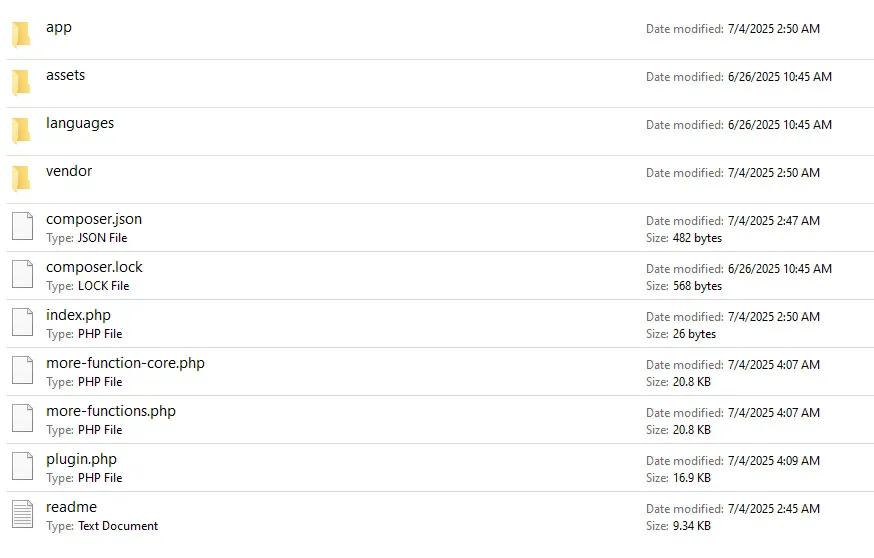Select the app folder icon
The width and height of the screenshot is (874, 558).
click(x=22, y=35)
